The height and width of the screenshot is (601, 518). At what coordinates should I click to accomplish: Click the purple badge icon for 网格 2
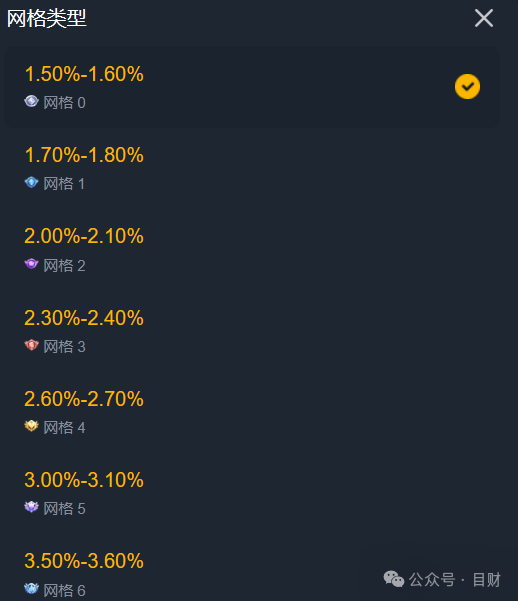pyautogui.click(x=31, y=264)
